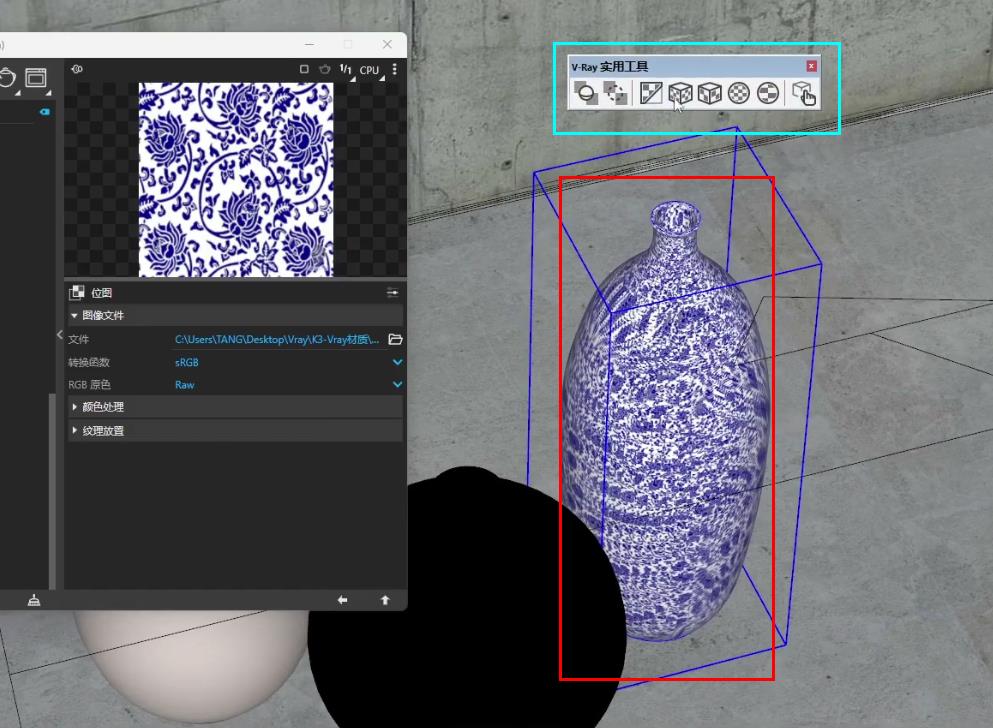Open the file browse folder icon
Screen dimensions: 993x728
click(x=395, y=339)
